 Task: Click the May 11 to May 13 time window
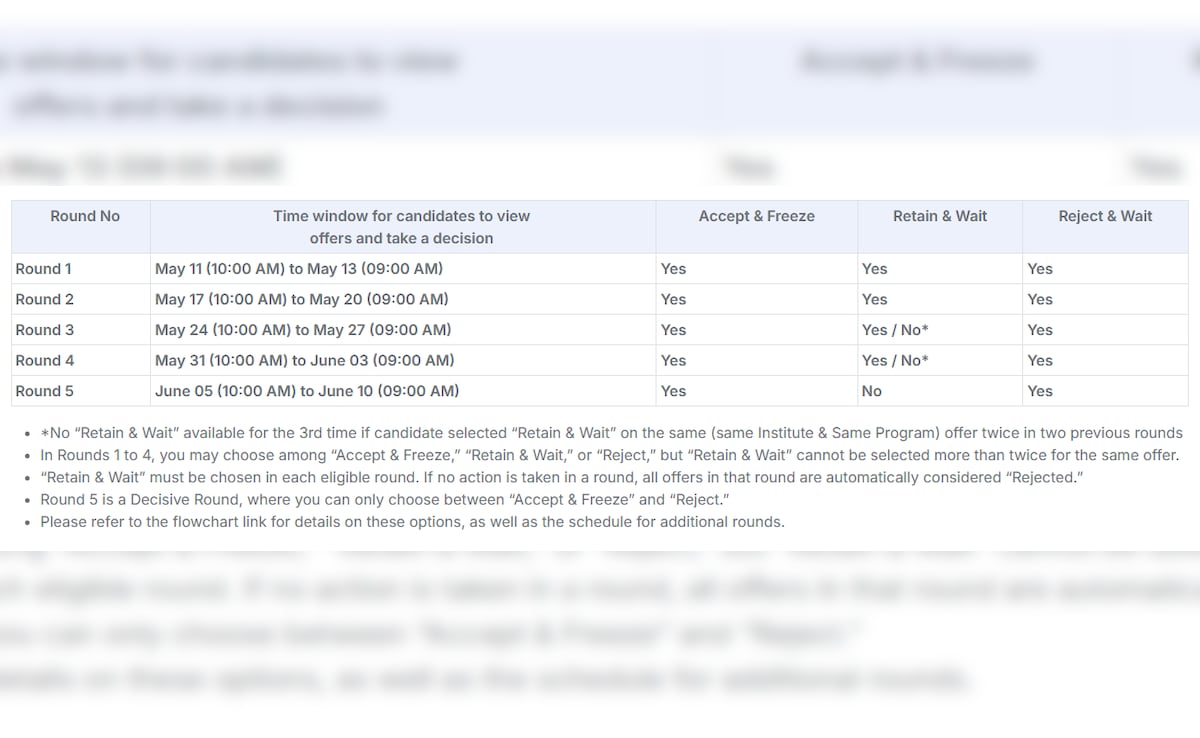tap(299, 269)
